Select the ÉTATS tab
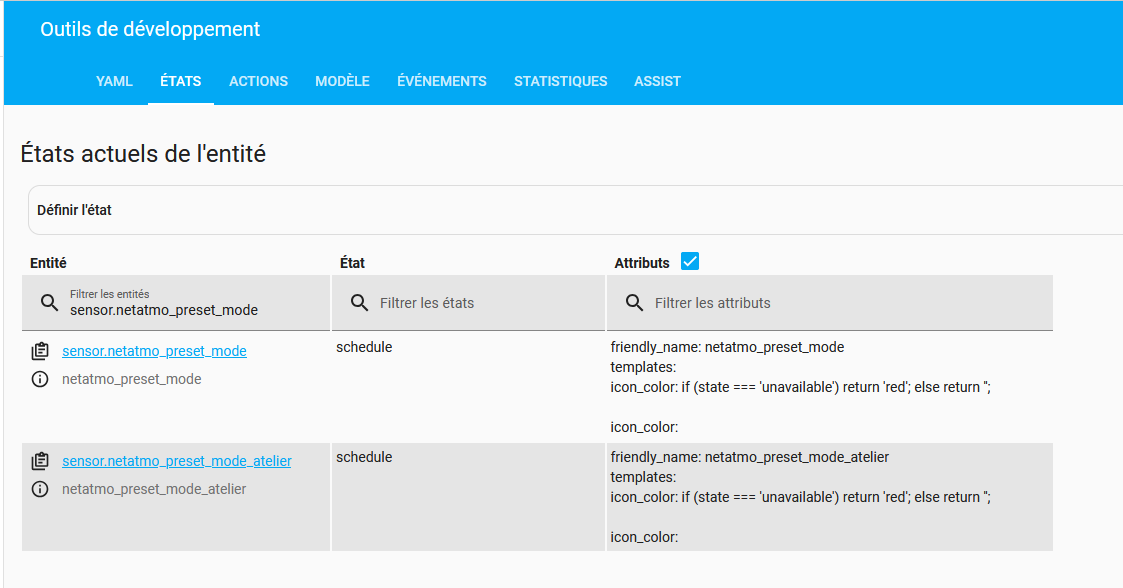 tap(181, 81)
